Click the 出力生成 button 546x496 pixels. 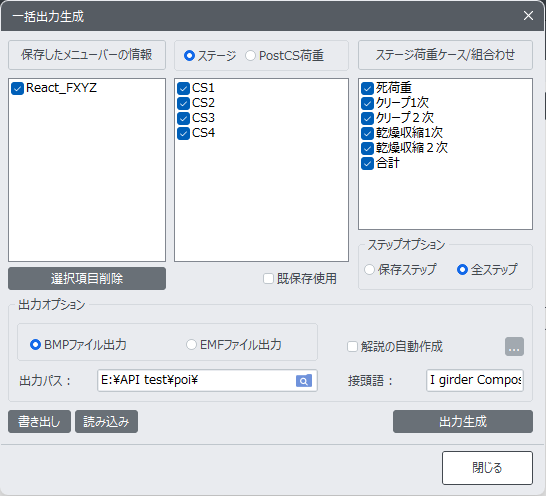click(463, 421)
